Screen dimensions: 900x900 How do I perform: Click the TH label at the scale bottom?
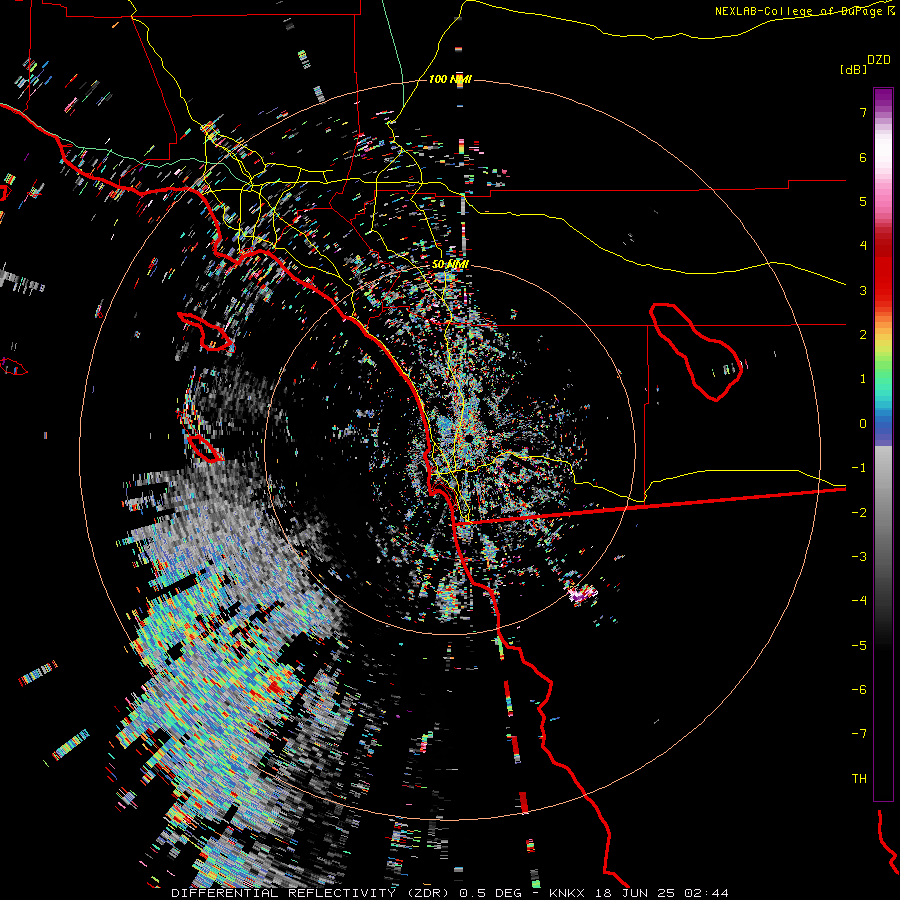859,778
